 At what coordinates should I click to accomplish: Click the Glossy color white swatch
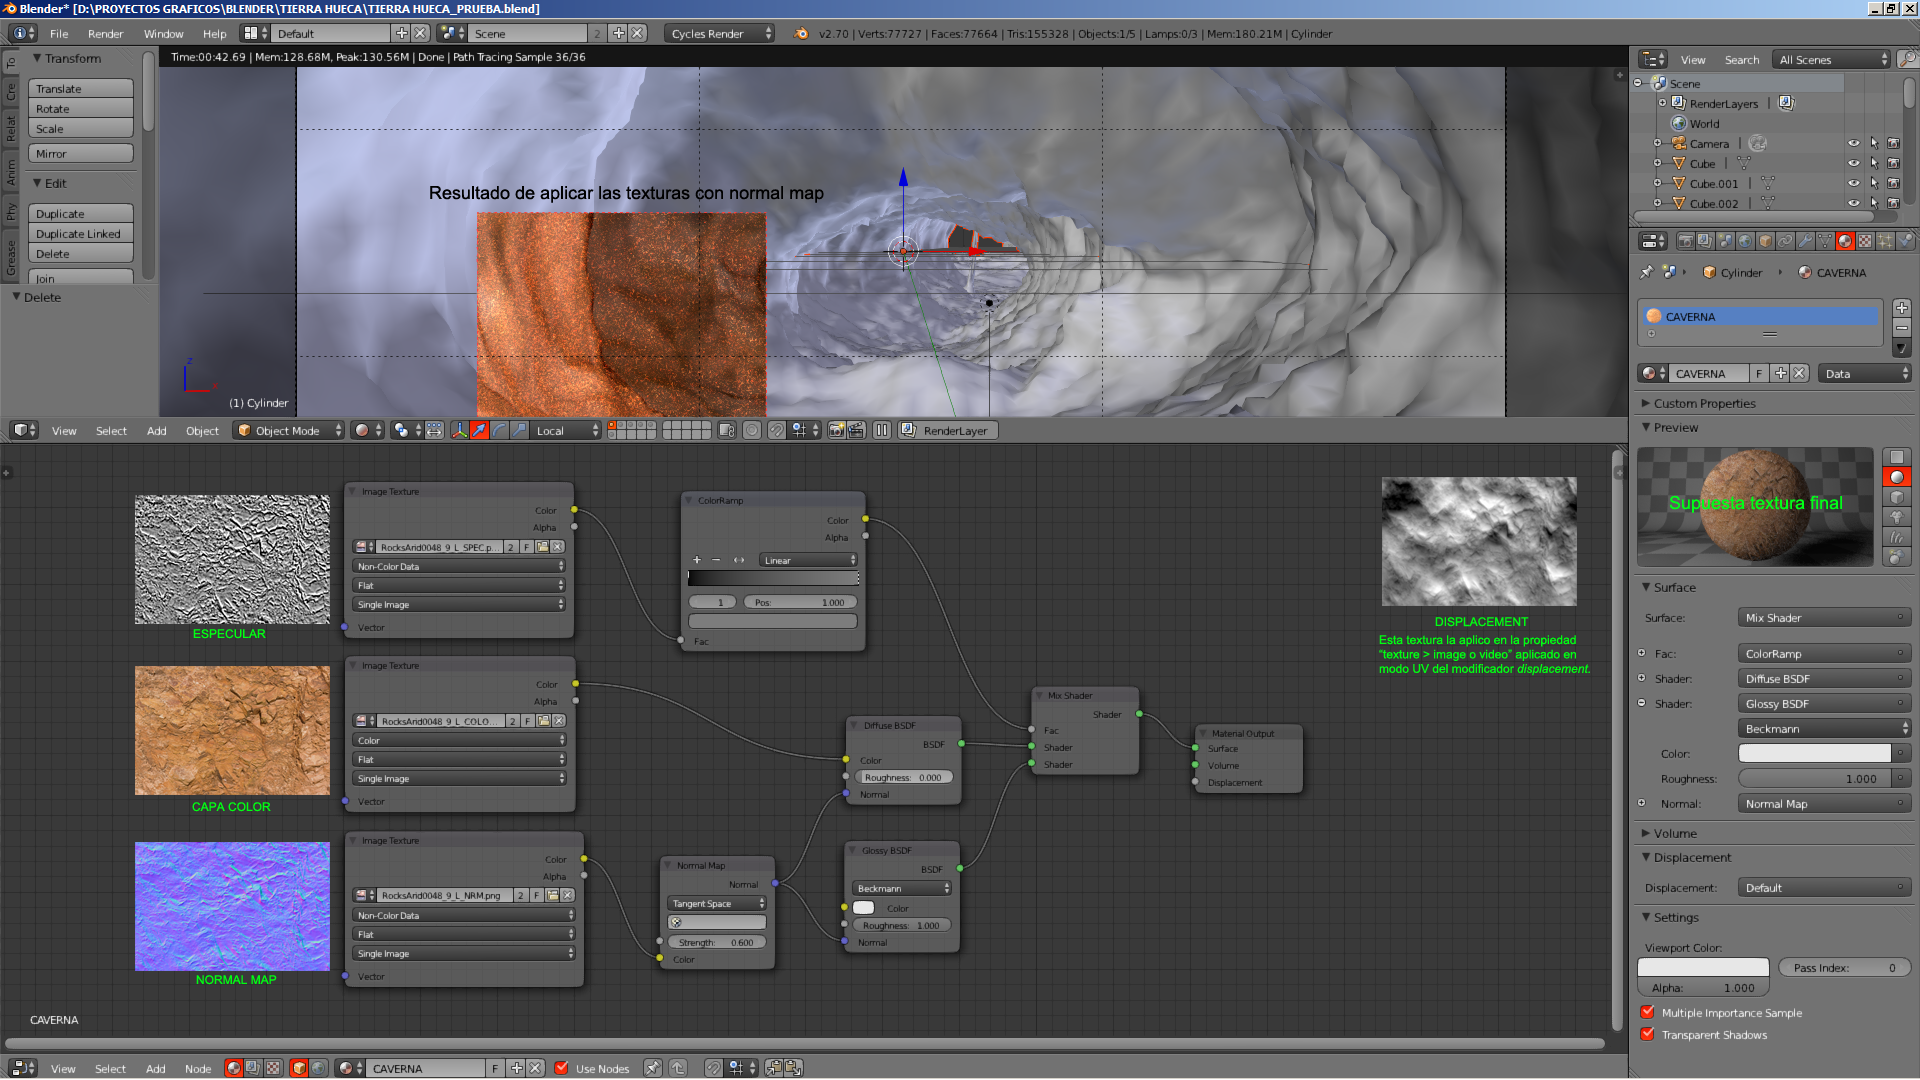(864, 908)
